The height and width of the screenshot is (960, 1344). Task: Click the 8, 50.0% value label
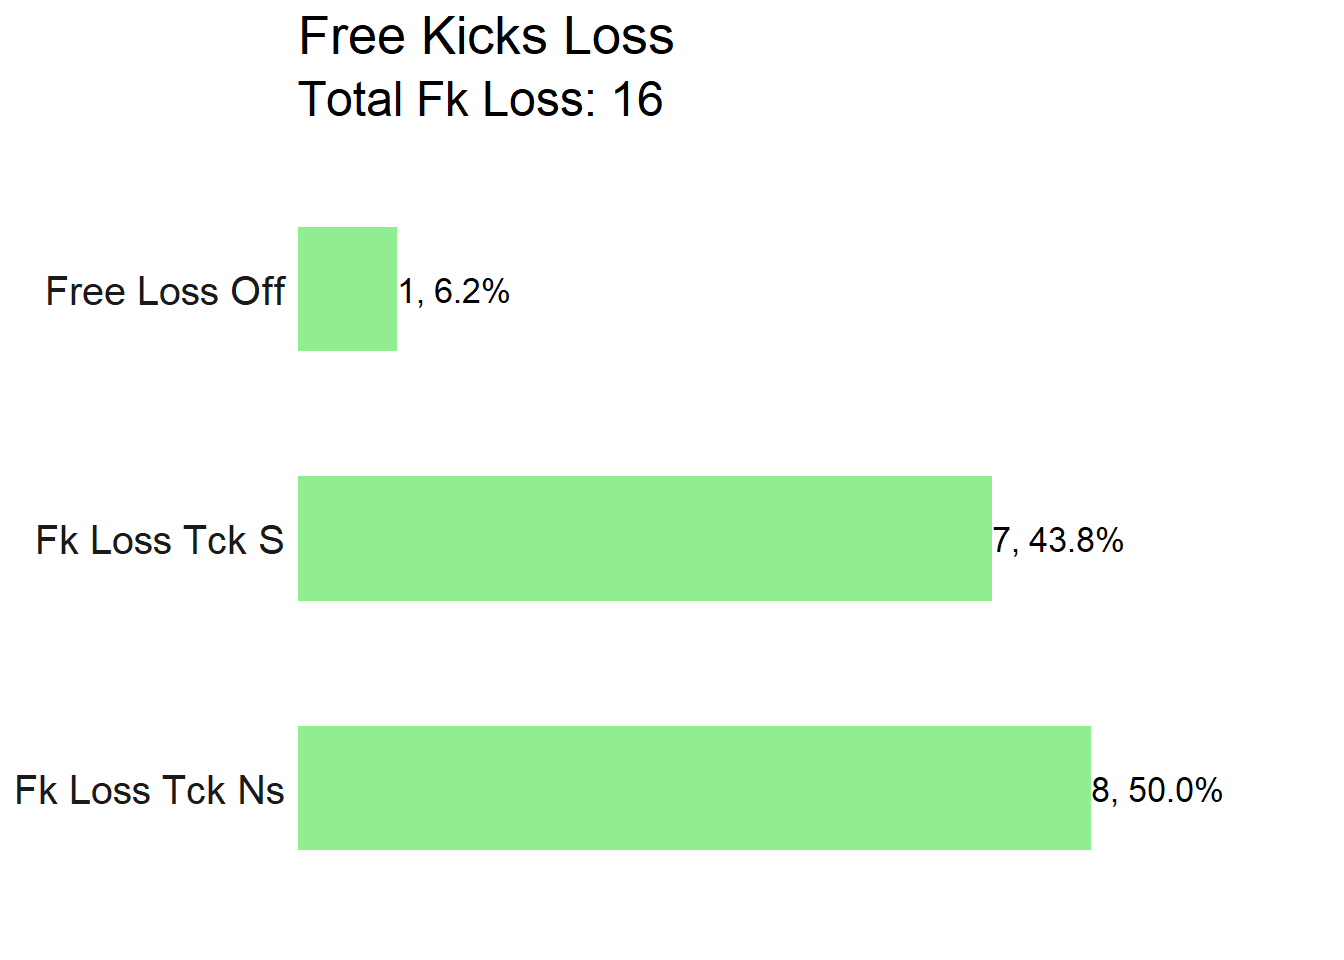pos(1157,790)
